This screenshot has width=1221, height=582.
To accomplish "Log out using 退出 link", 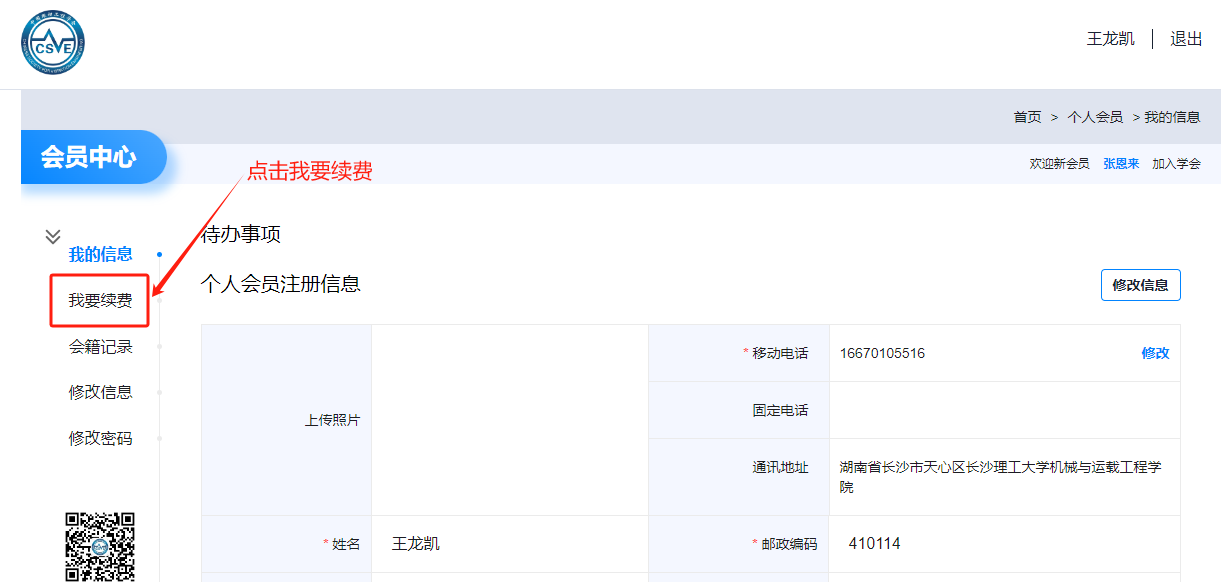I will point(1186,39).
